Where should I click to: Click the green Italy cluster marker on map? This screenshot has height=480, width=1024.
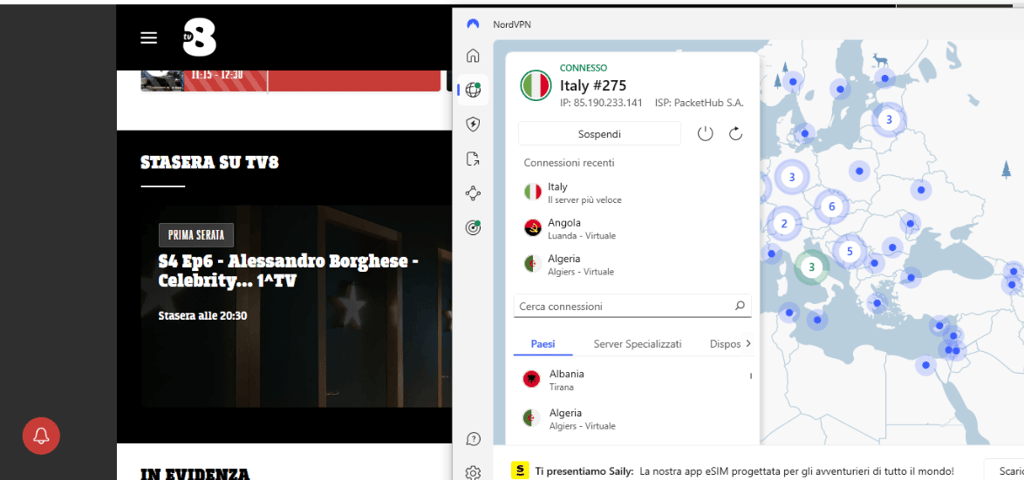(x=811, y=267)
